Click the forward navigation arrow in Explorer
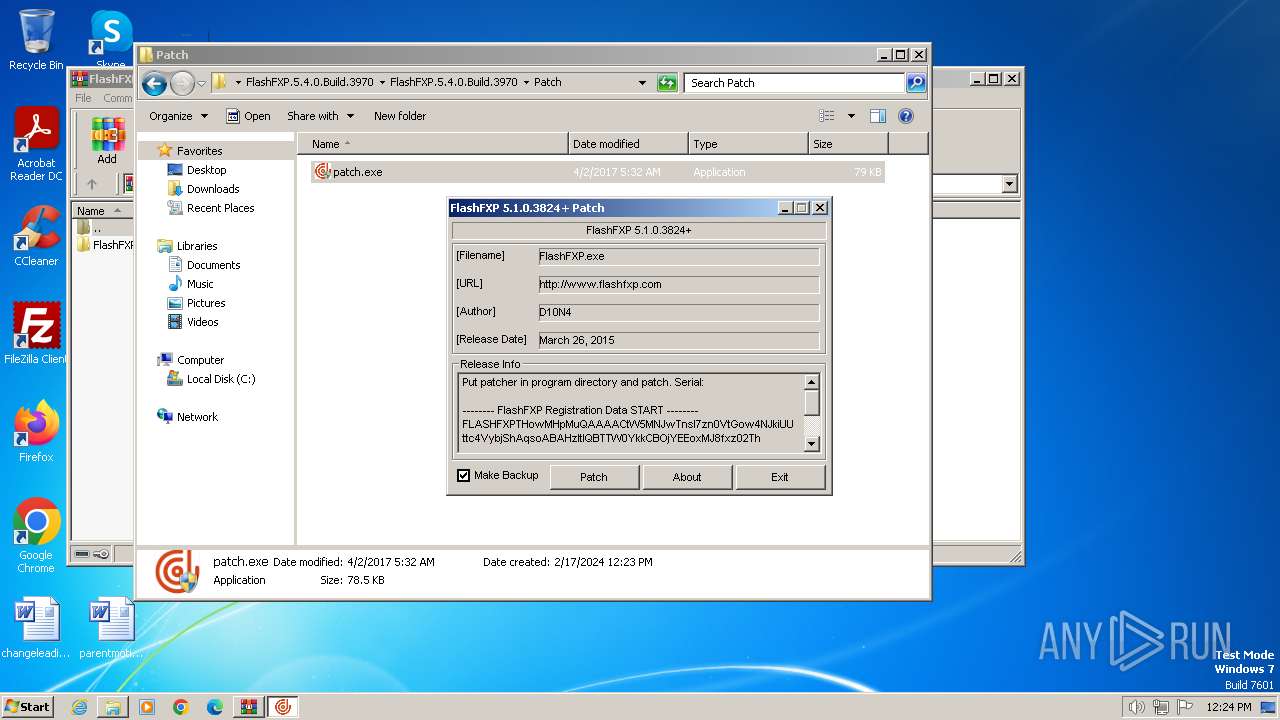Image resolution: width=1280 pixels, height=720 pixels. click(182, 83)
